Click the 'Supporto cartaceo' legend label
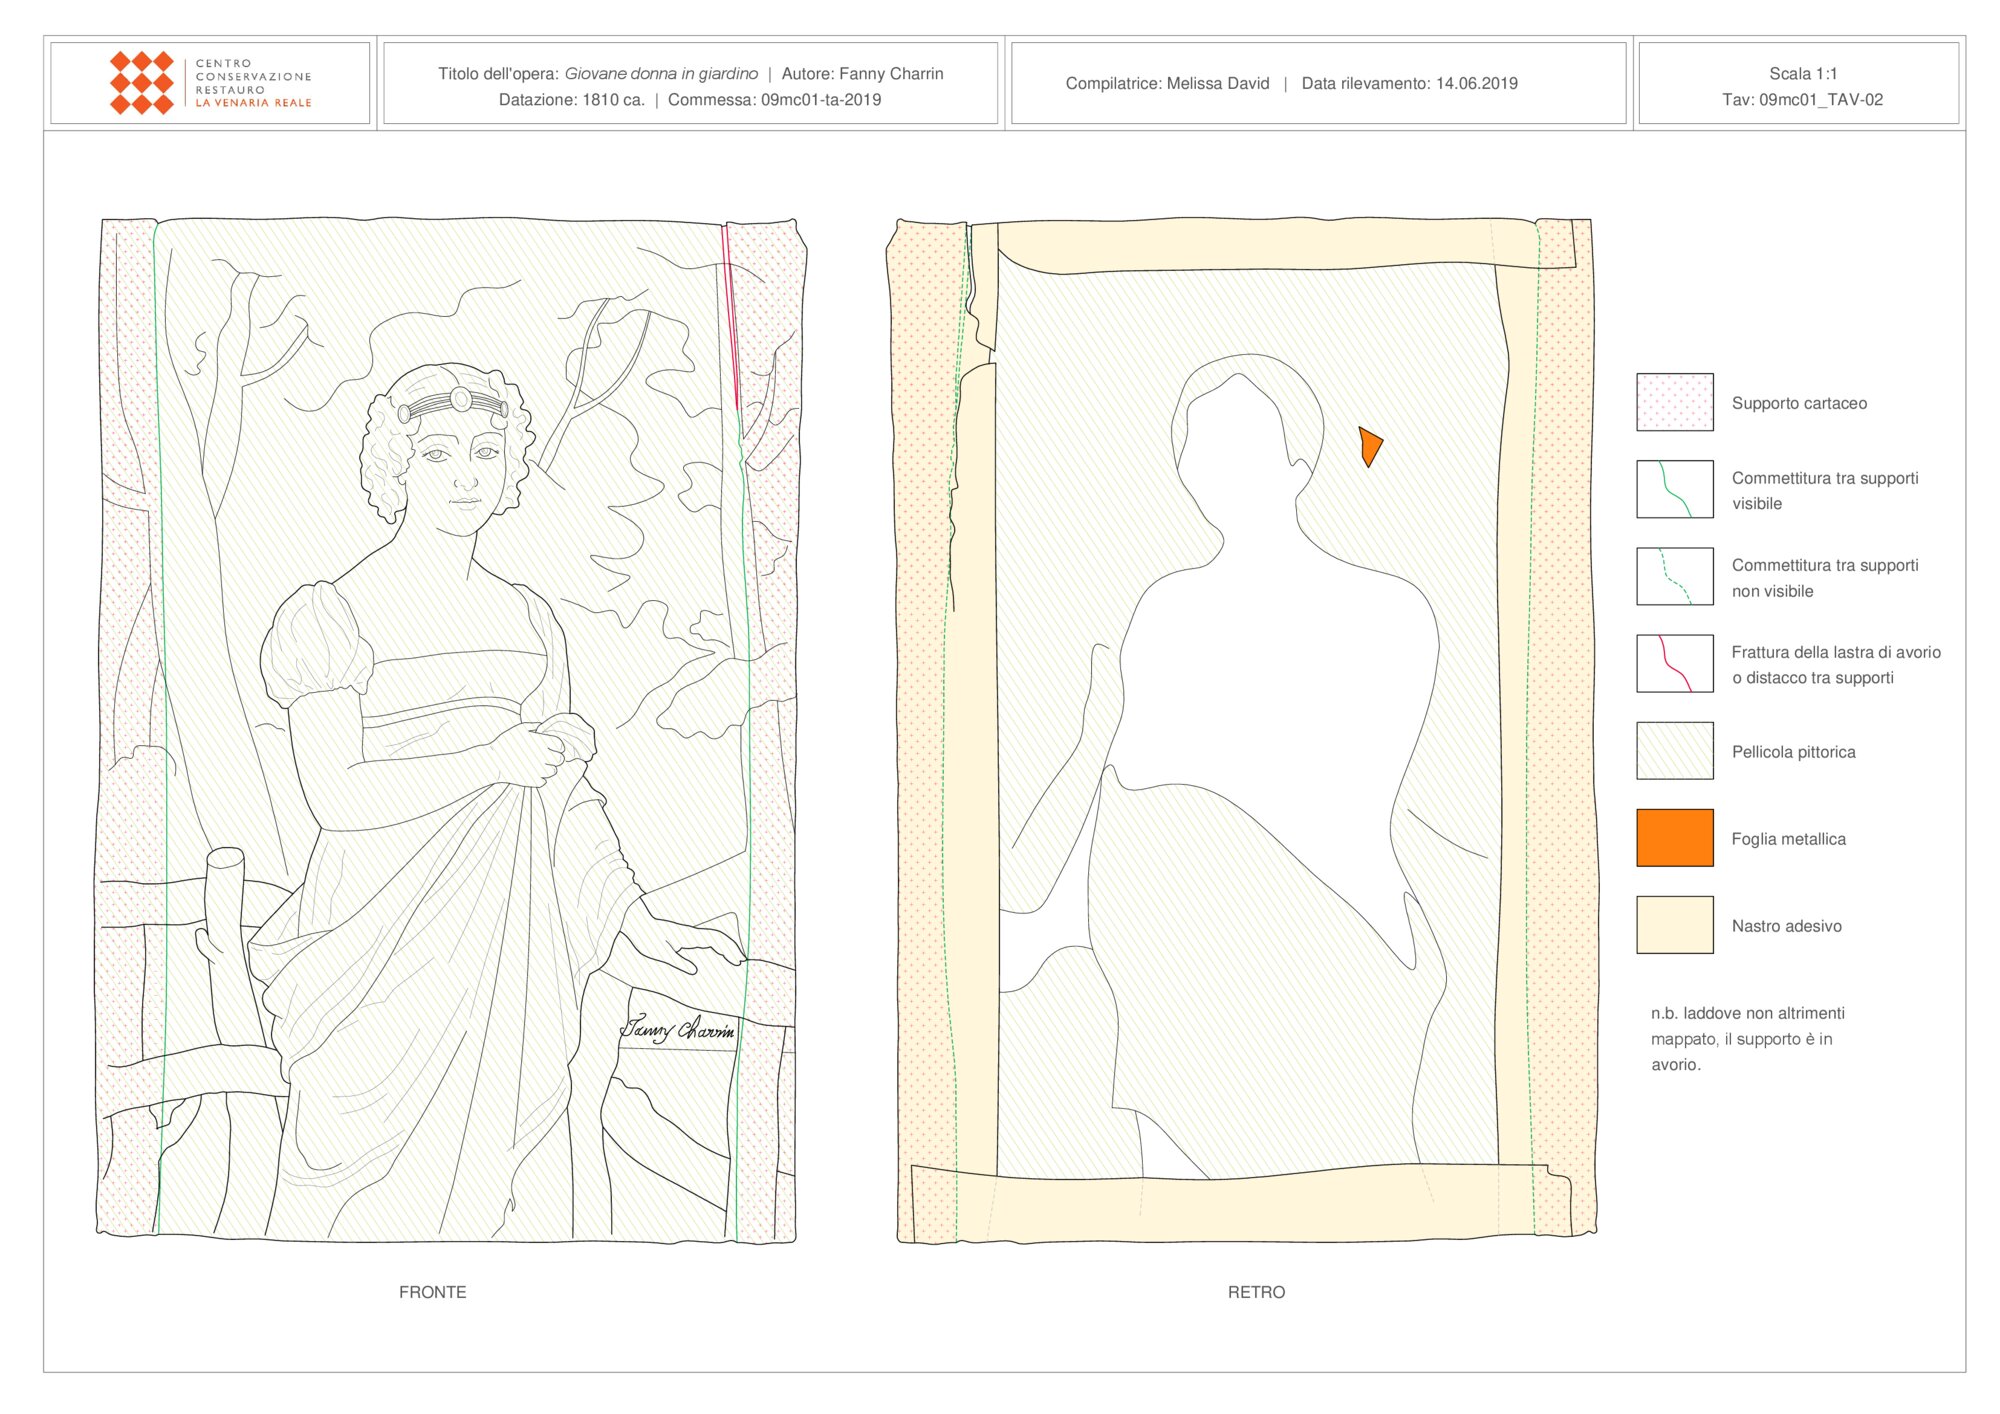2000x1414 pixels. 1799,403
